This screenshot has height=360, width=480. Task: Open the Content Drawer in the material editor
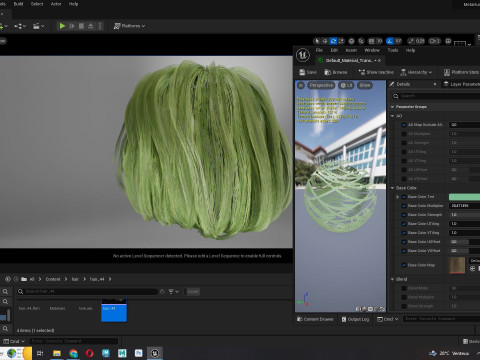click(315, 319)
